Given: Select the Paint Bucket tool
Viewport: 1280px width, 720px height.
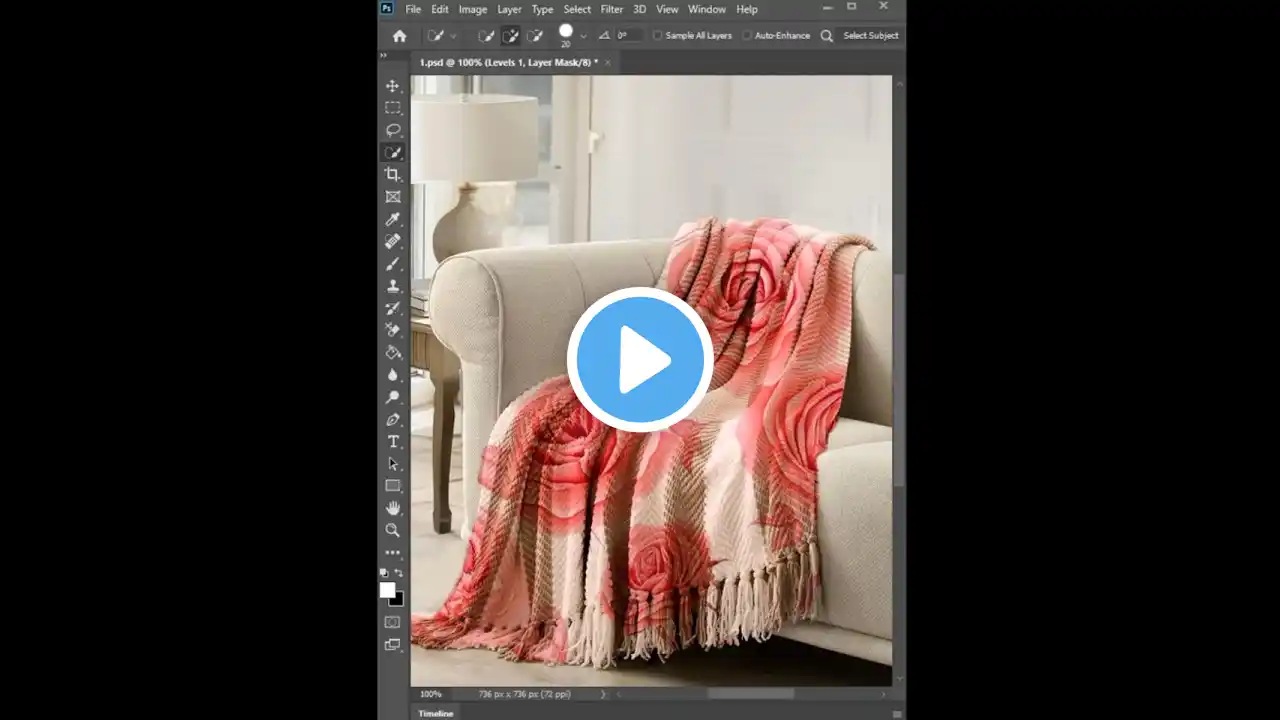Looking at the screenshot, I should (x=393, y=352).
